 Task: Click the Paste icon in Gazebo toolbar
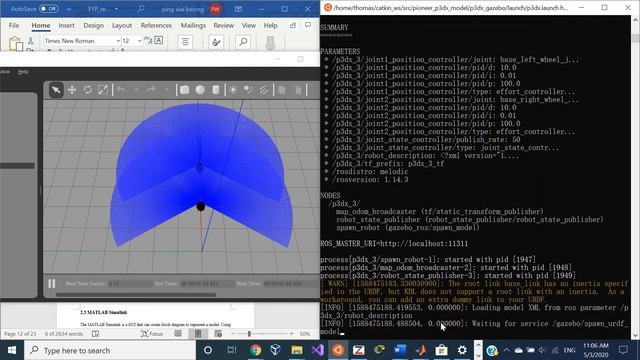click(298, 90)
